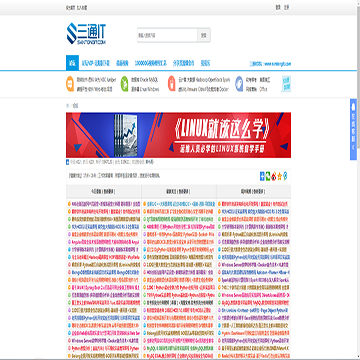The image size is (360, 360).
Task: Select the highlighted blue forum tab in the navigation
Action: 72,63
